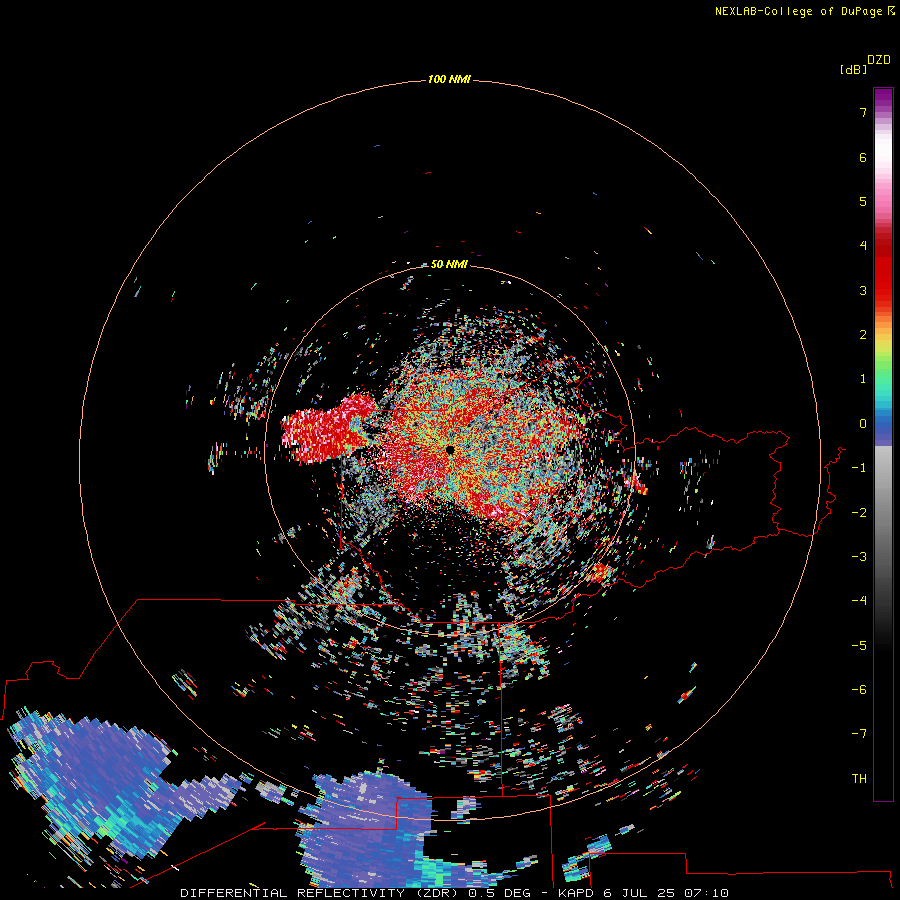Click the DIFFERENTIAL REFLECTIVITY (ZDR) product title
The image size is (900, 900).
coord(321,893)
